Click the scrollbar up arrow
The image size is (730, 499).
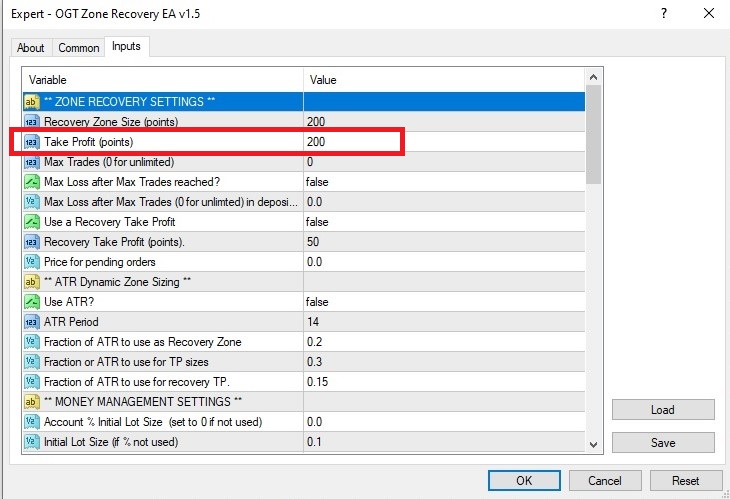pyautogui.click(x=593, y=77)
